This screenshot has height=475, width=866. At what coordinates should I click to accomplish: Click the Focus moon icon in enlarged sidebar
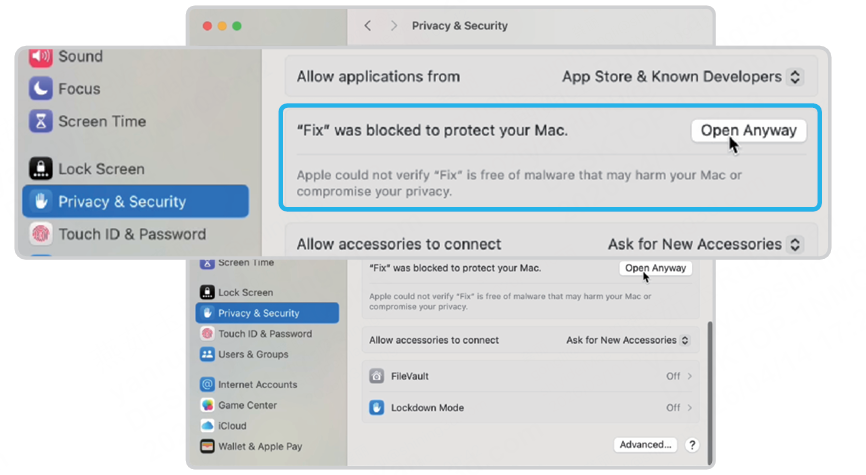pyautogui.click(x=41, y=88)
